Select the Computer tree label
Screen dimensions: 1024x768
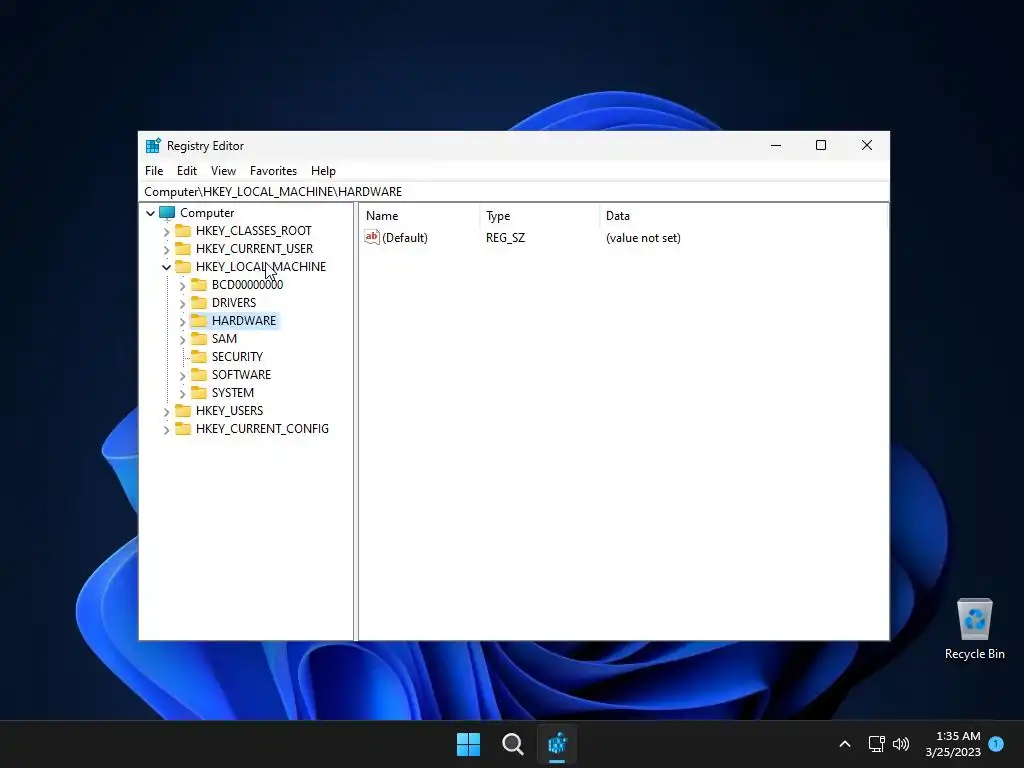pos(207,213)
